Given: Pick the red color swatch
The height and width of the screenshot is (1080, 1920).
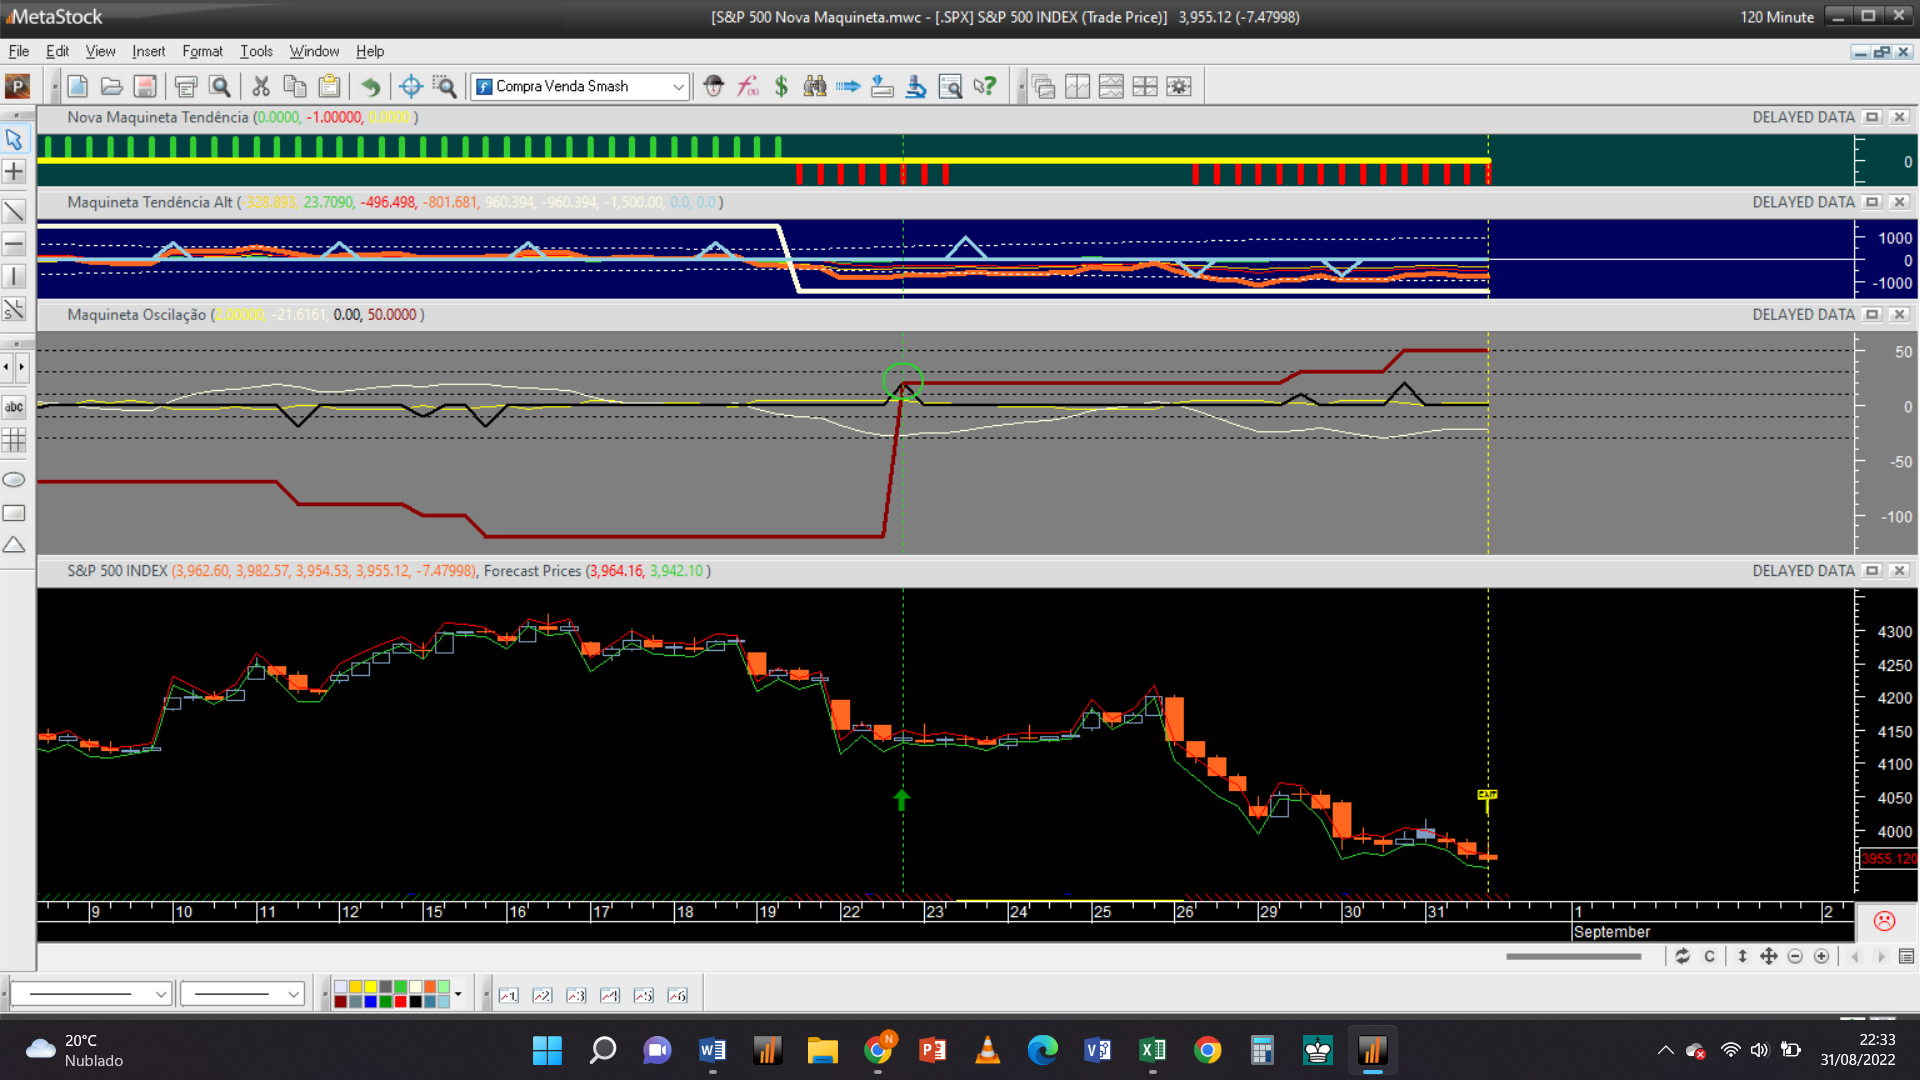Looking at the screenshot, I should point(400,1001).
